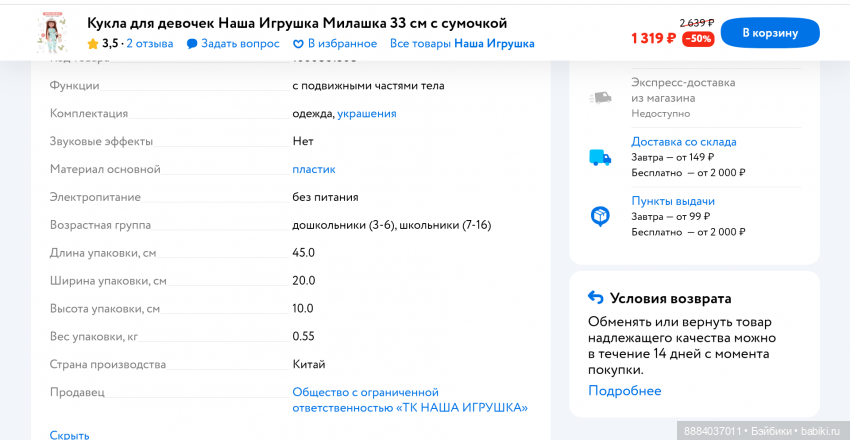This screenshot has width=850, height=440.
Task: Add the doll to cart with В корзину
Action: pyautogui.click(x=769, y=32)
